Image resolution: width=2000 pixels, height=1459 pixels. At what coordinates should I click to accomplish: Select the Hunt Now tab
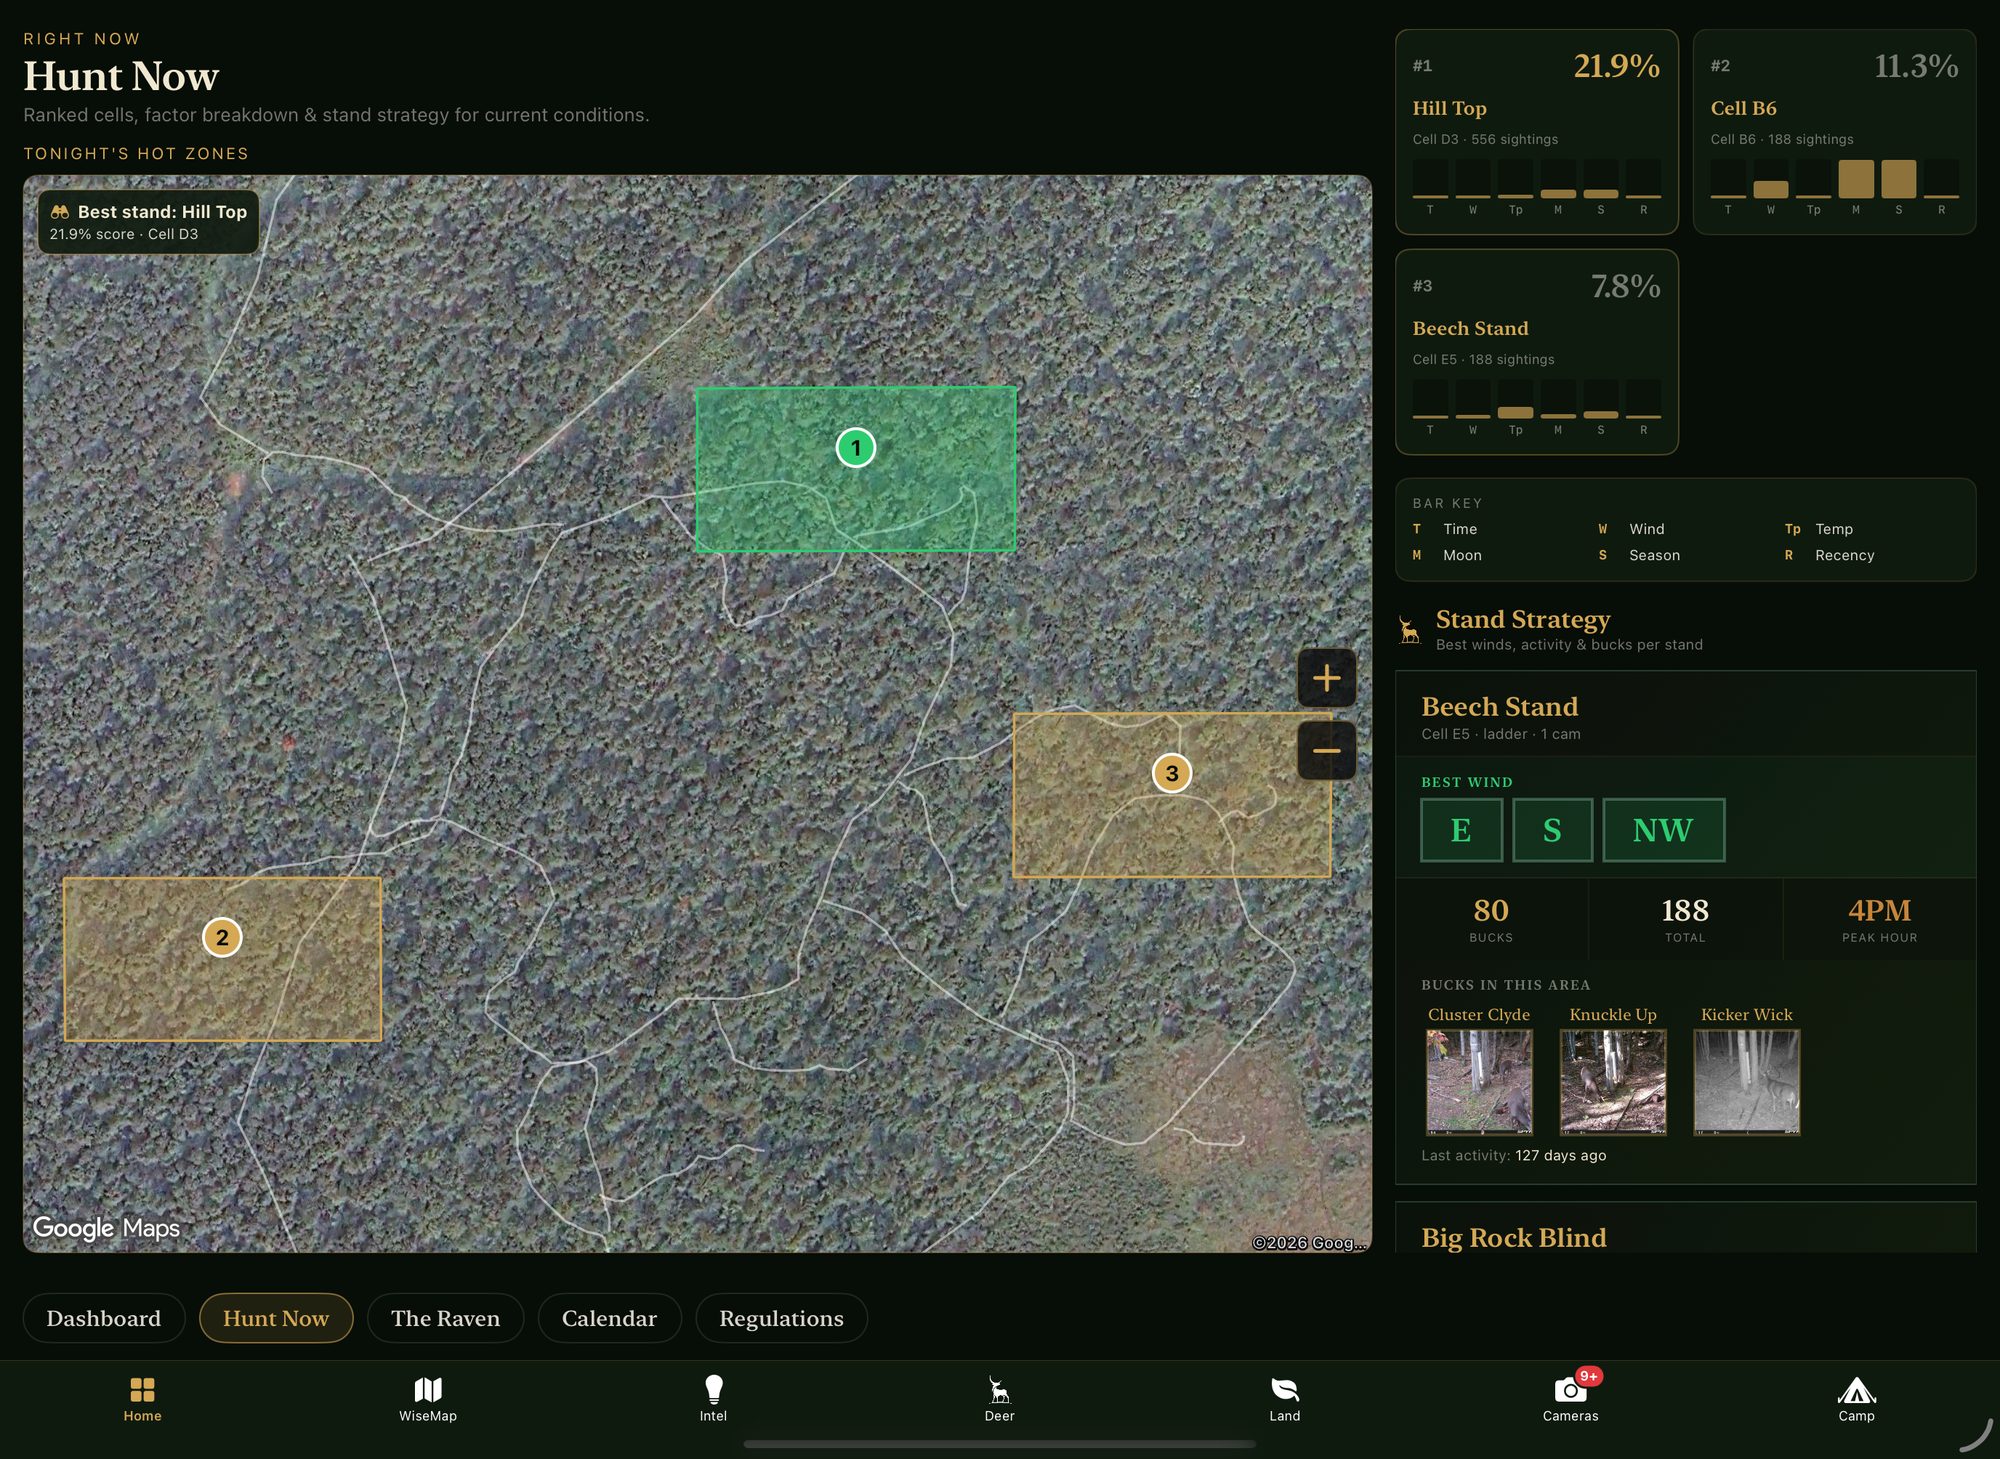click(x=276, y=1318)
